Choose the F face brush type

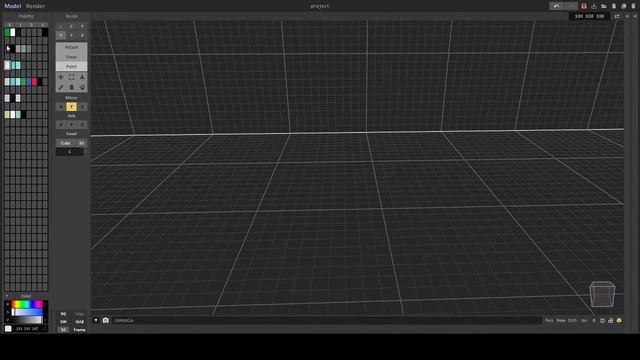(x=71, y=36)
